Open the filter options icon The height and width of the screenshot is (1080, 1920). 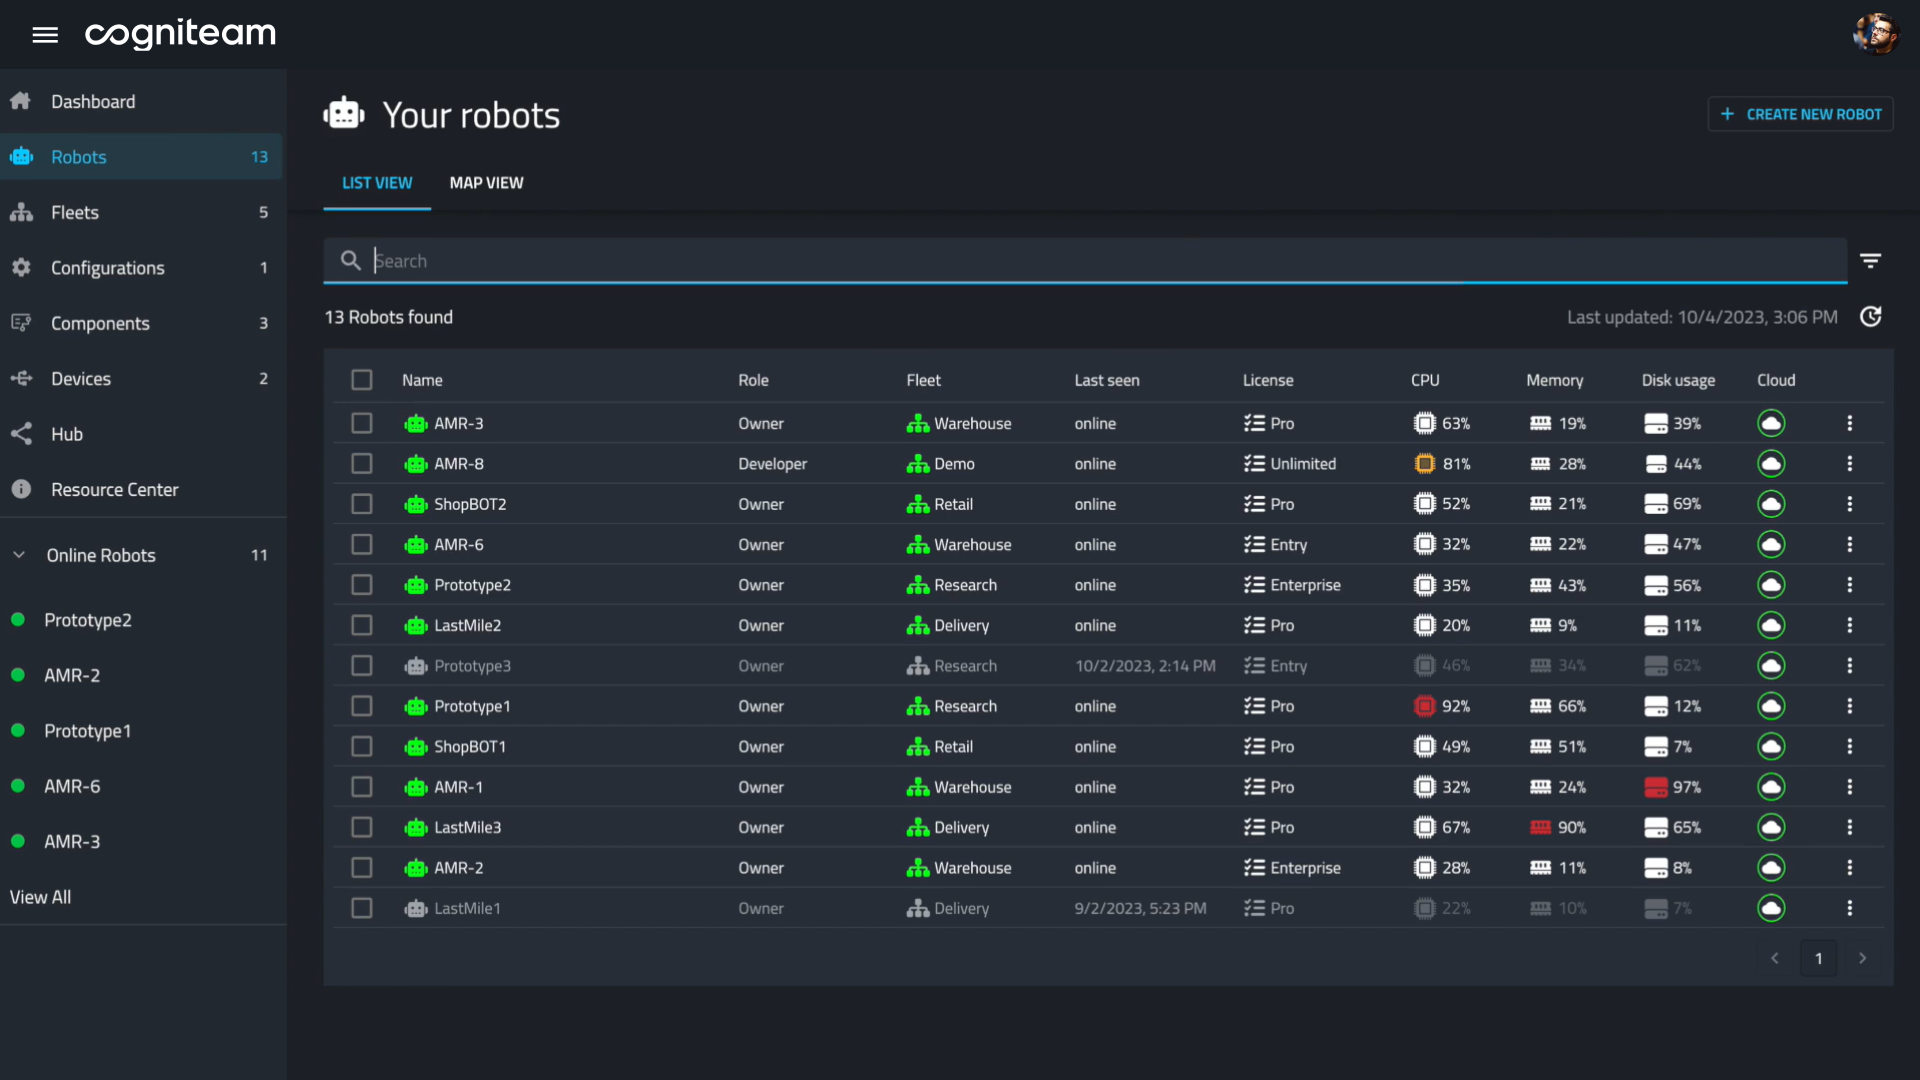point(1870,261)
